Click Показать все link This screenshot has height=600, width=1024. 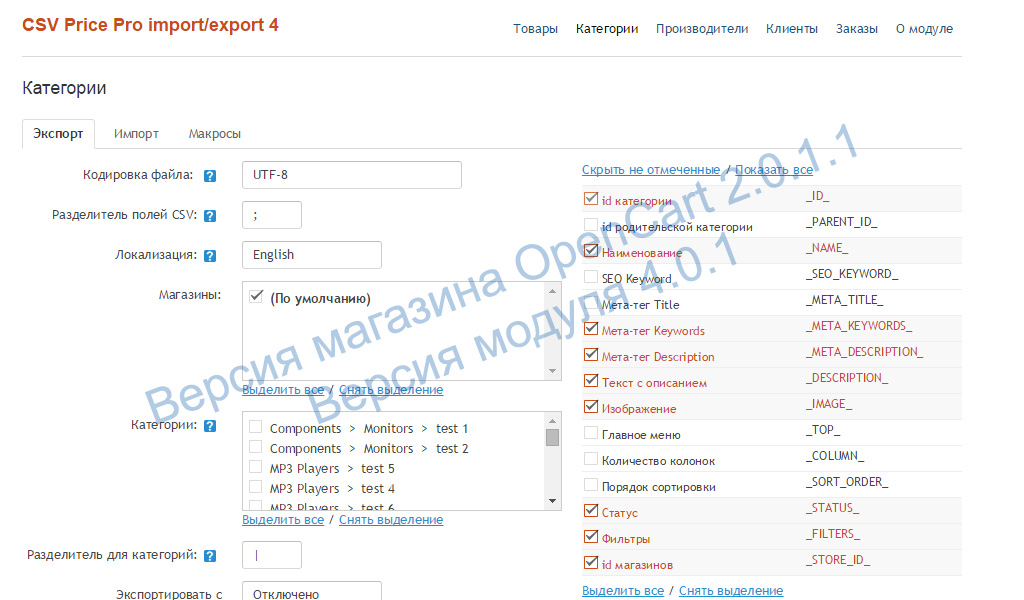(774, 170)
